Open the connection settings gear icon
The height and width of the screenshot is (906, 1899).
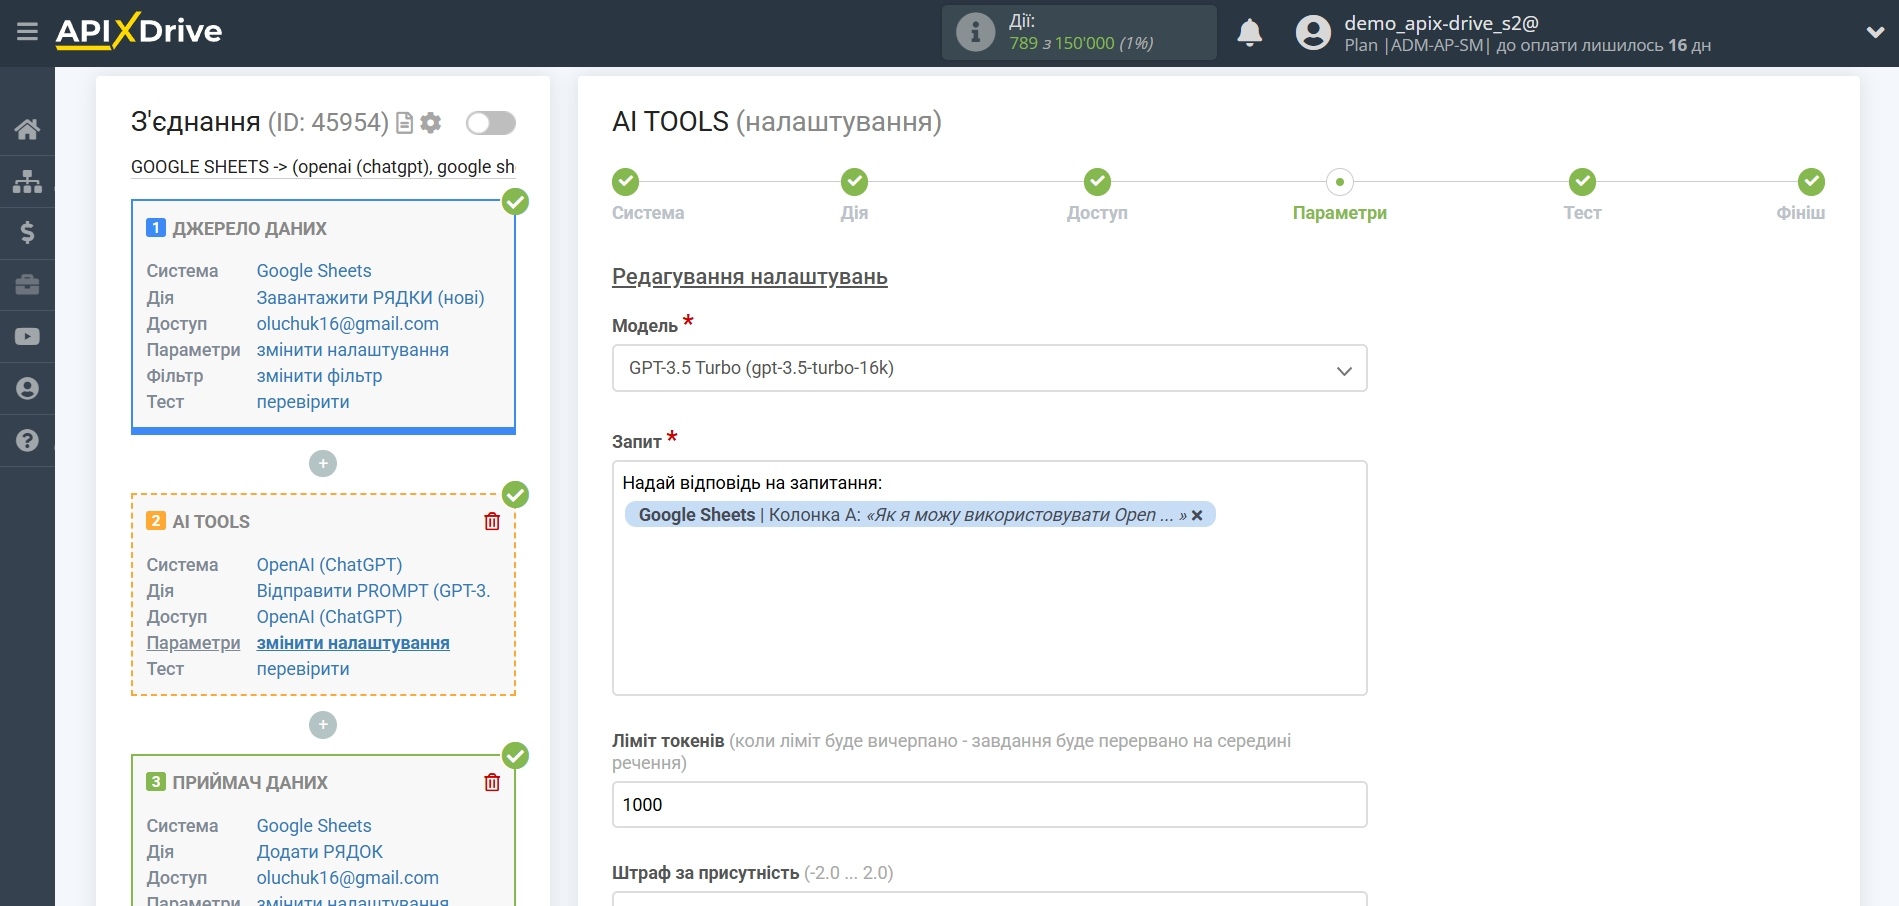pyautogui.click(x=431, y=123)
